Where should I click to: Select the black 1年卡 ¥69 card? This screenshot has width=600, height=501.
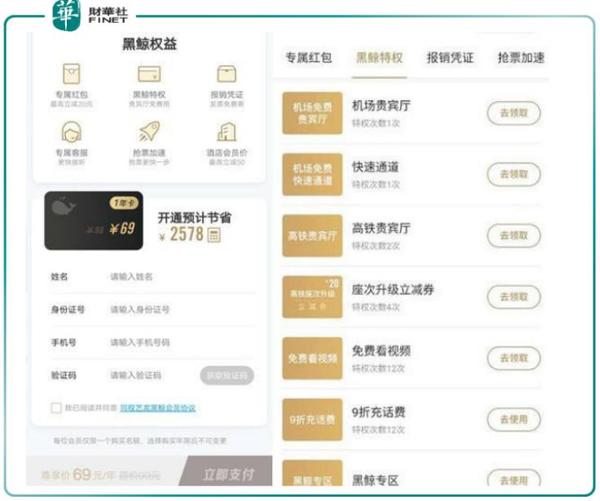coord(94,221)
